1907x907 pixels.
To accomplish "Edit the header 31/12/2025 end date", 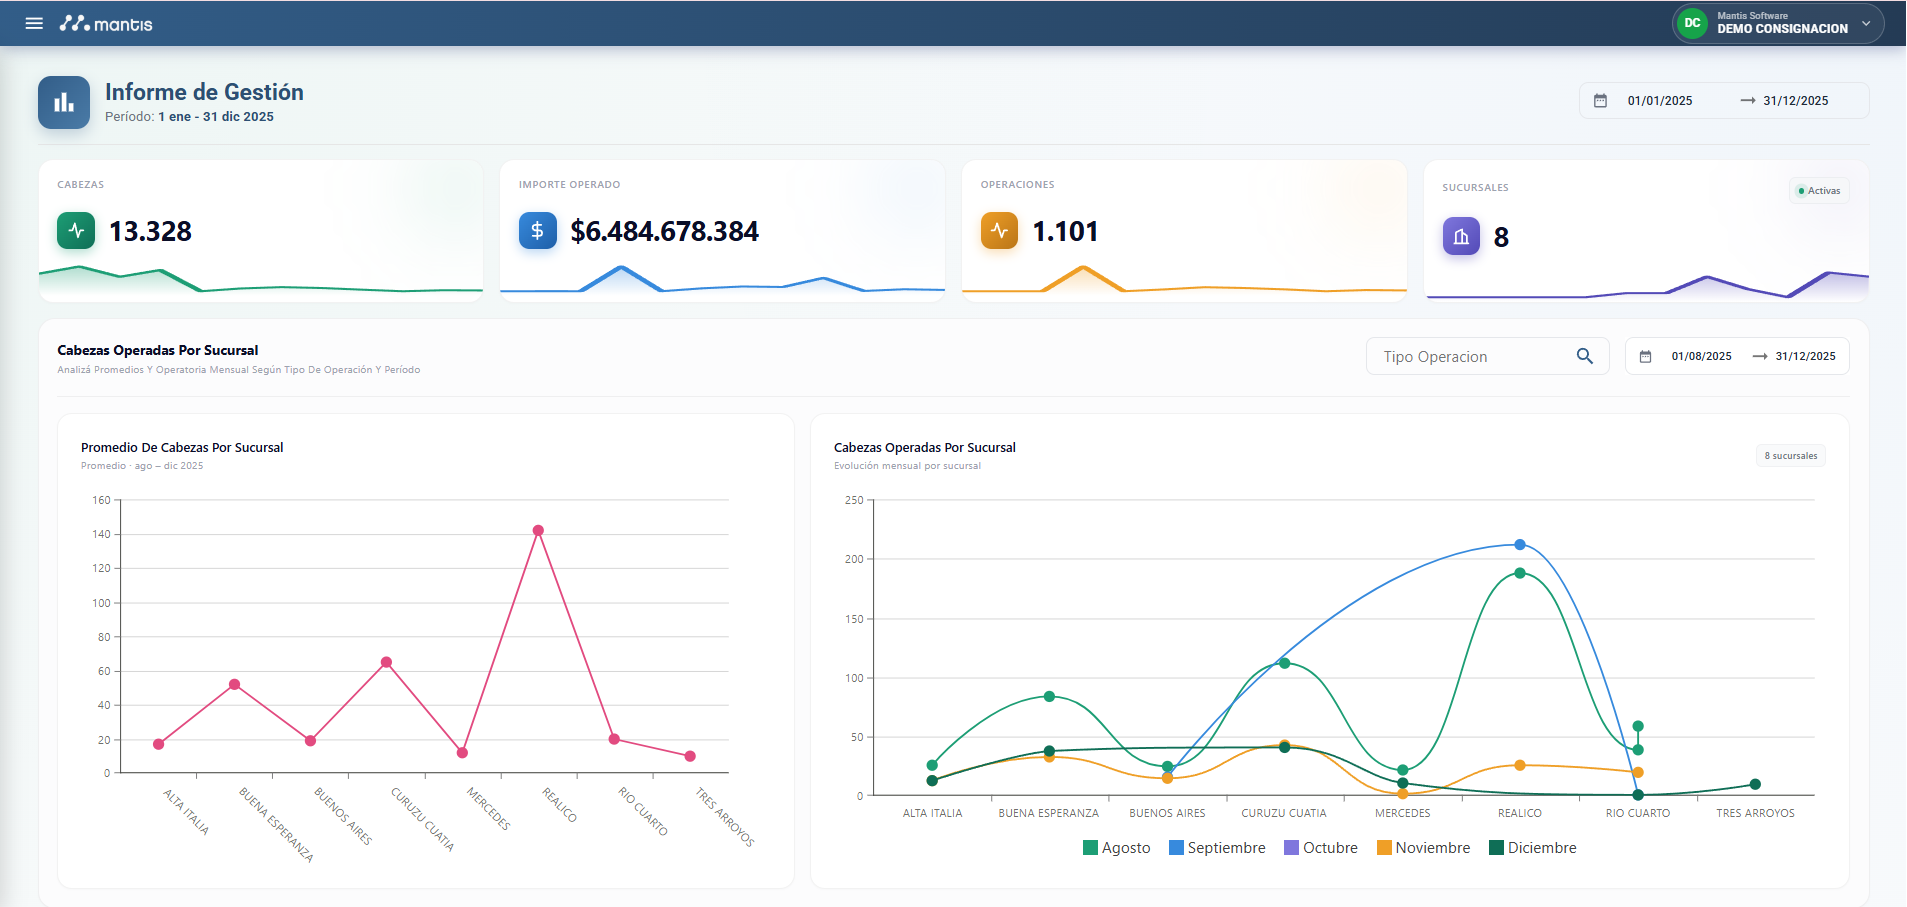I will click(x=1796, y=101).
